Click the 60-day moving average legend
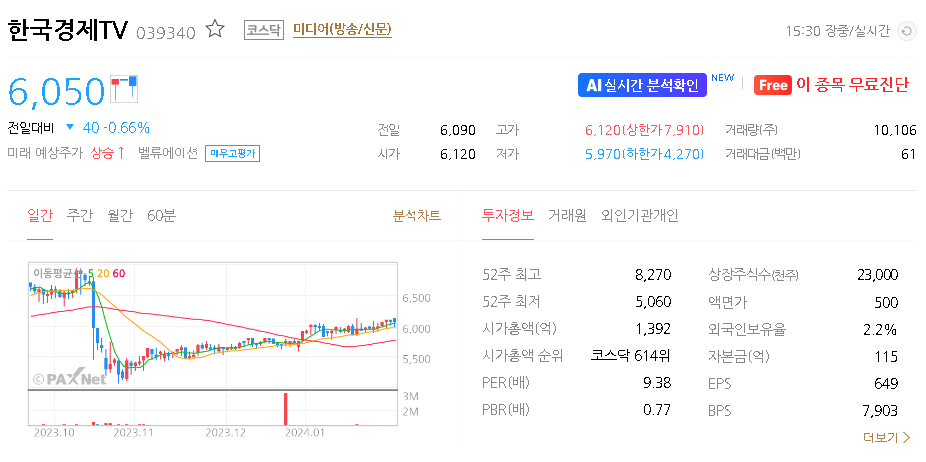Viewport: 926px width, 462px height. click(119, 273)
